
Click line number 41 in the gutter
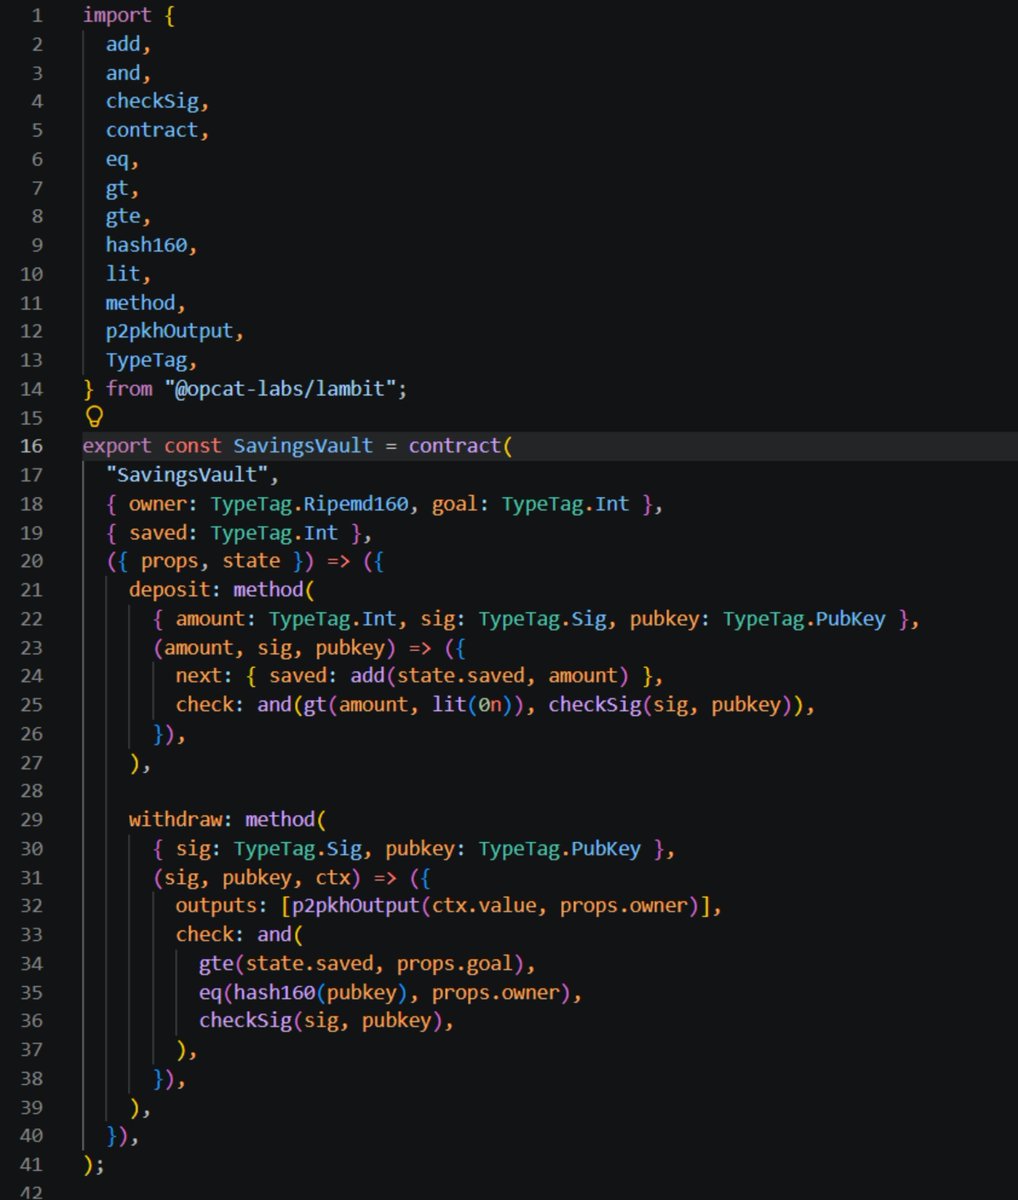(x=32, y=1164)
